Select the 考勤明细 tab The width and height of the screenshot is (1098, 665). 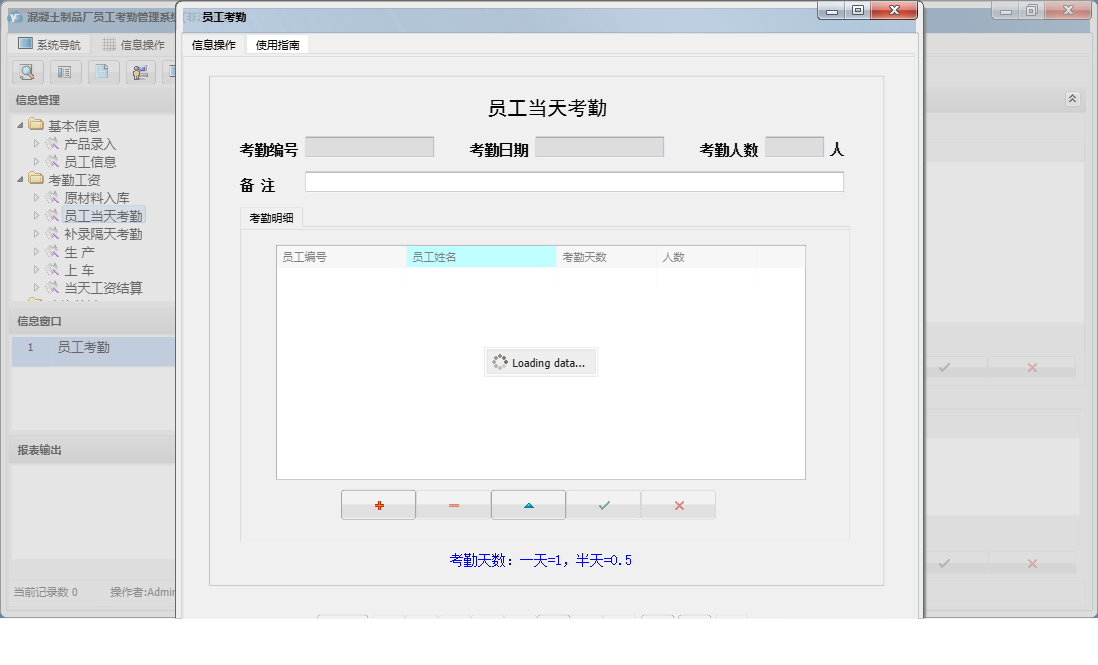[272, 217]
